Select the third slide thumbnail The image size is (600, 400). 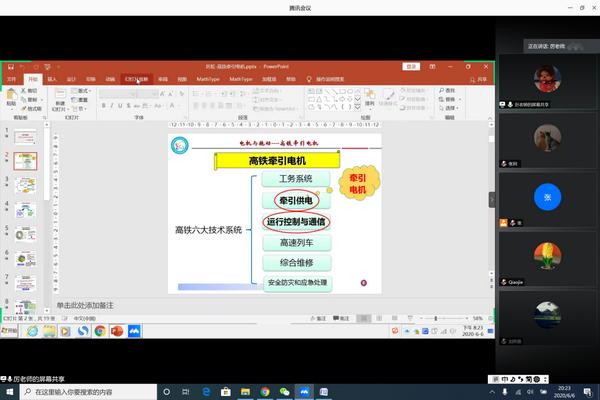click(x=27, y=185)
